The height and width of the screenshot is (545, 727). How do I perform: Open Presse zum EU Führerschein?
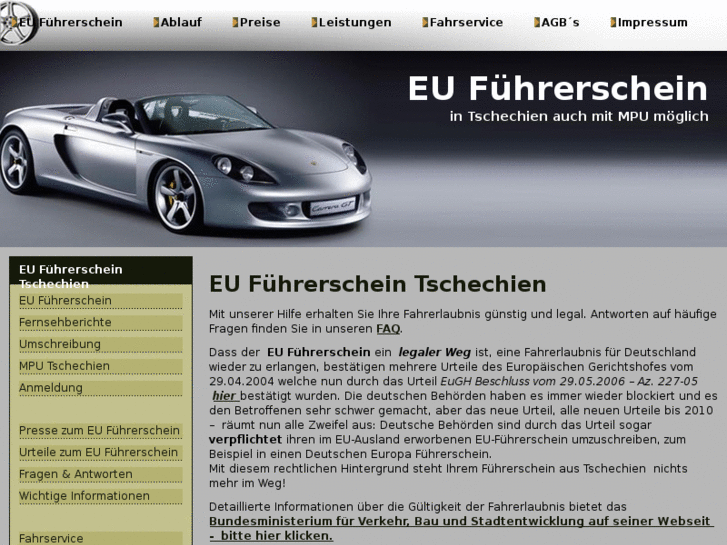tap(101, 430)
